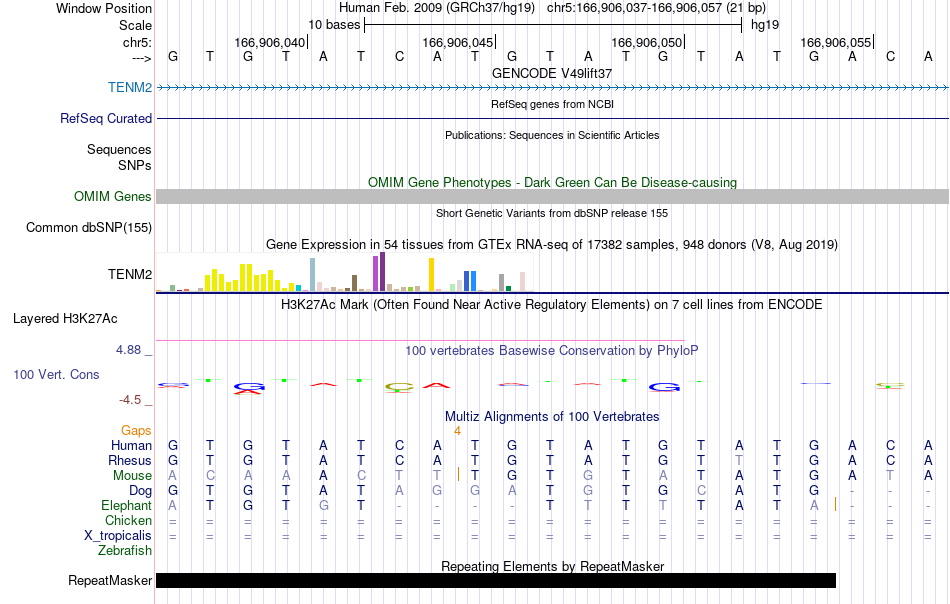Click the Zebrafish species label
The image size is (950, 604).
(x=125, y=551)
